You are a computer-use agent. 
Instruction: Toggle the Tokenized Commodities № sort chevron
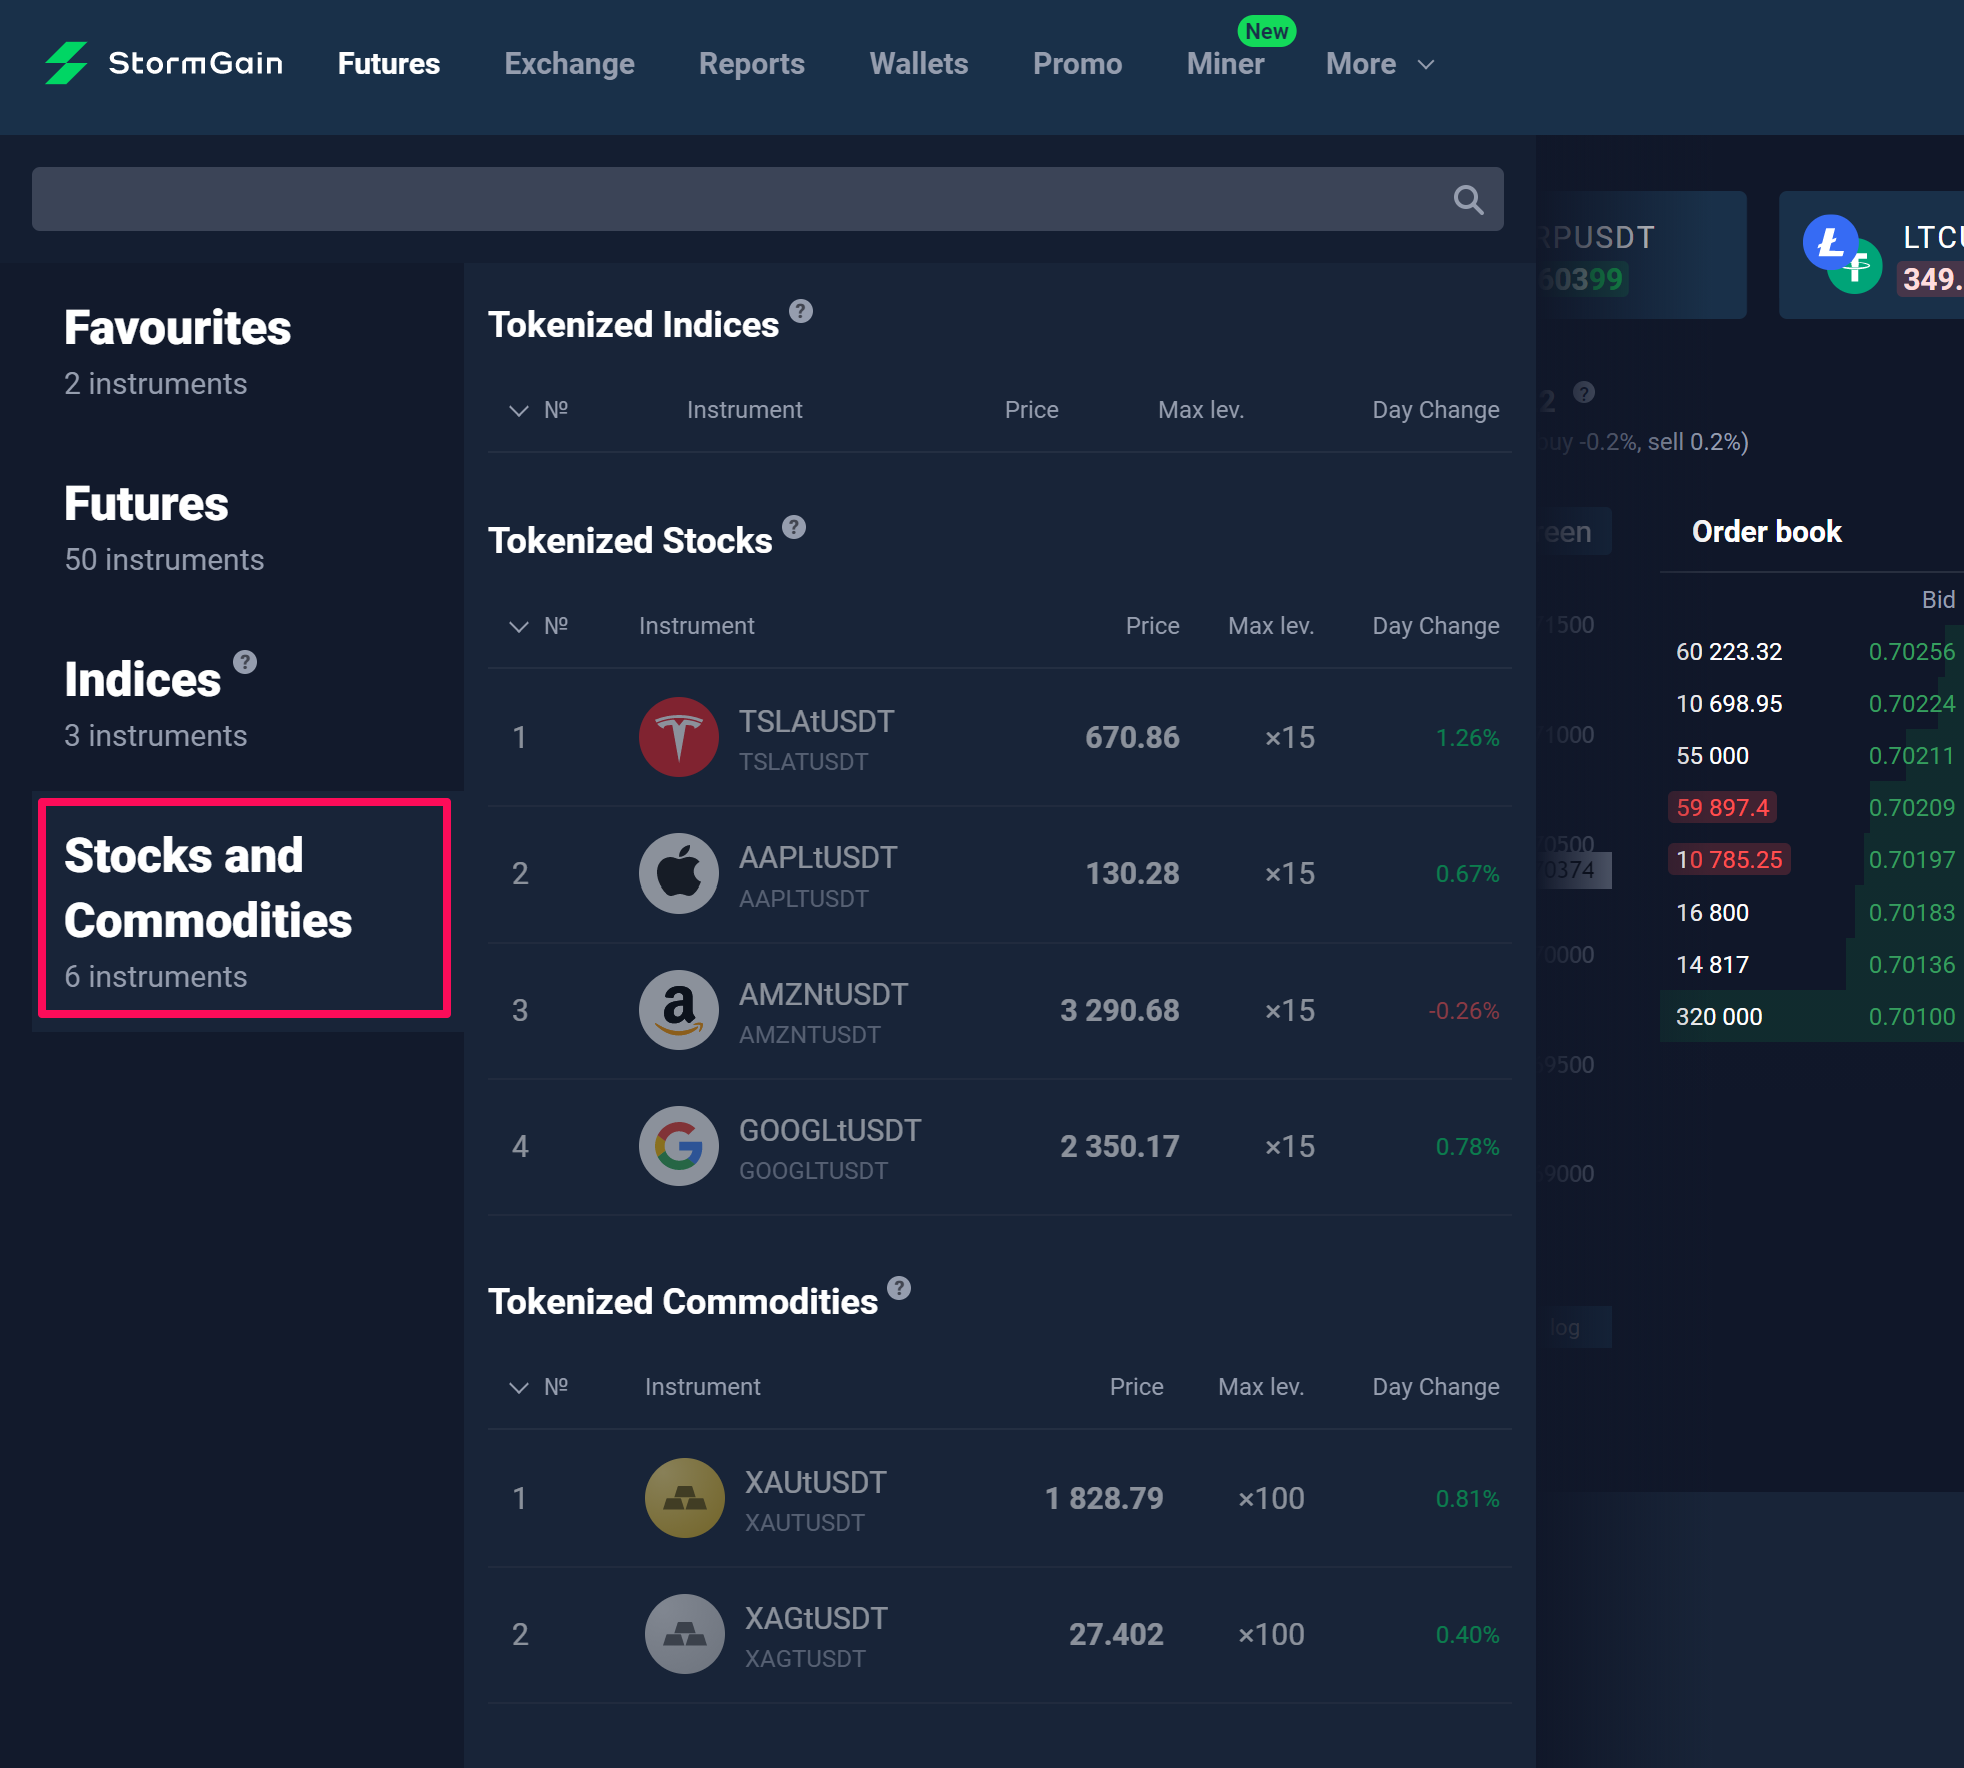click(518, 1388)
